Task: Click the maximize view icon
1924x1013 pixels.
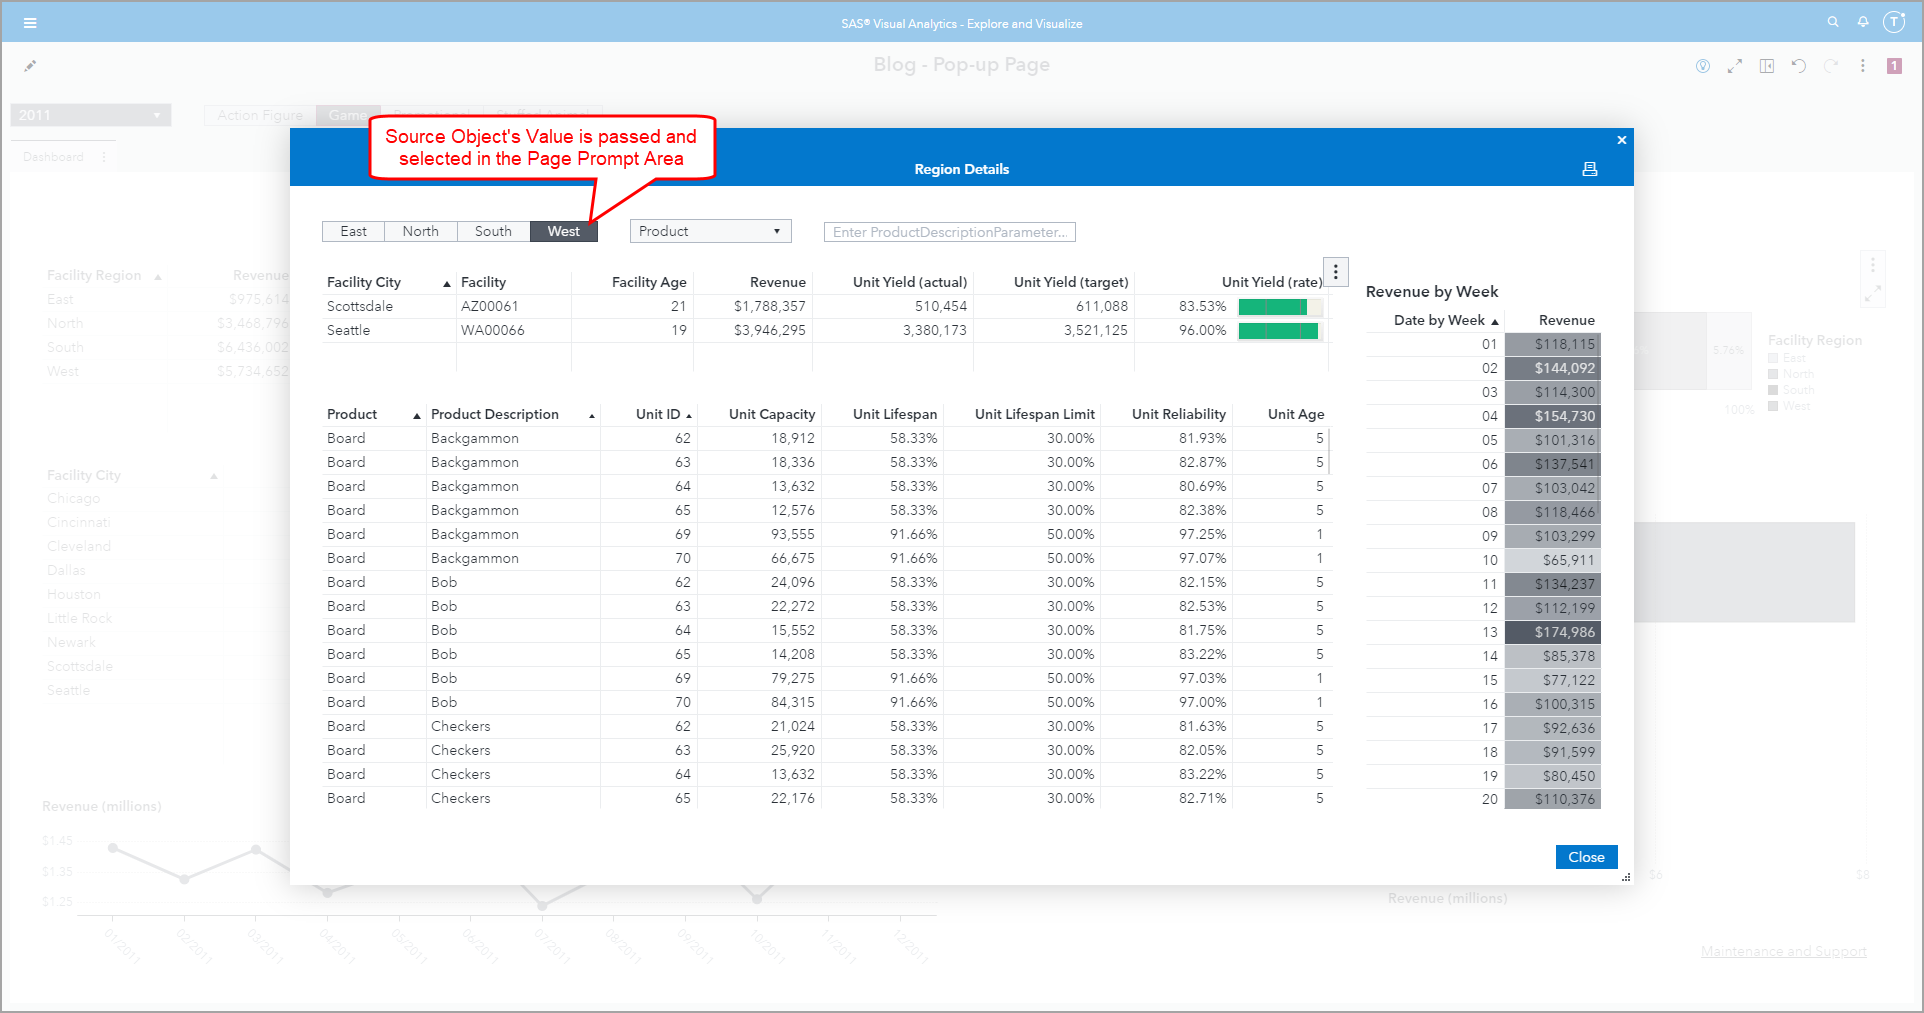Action: coord(1735,66)
